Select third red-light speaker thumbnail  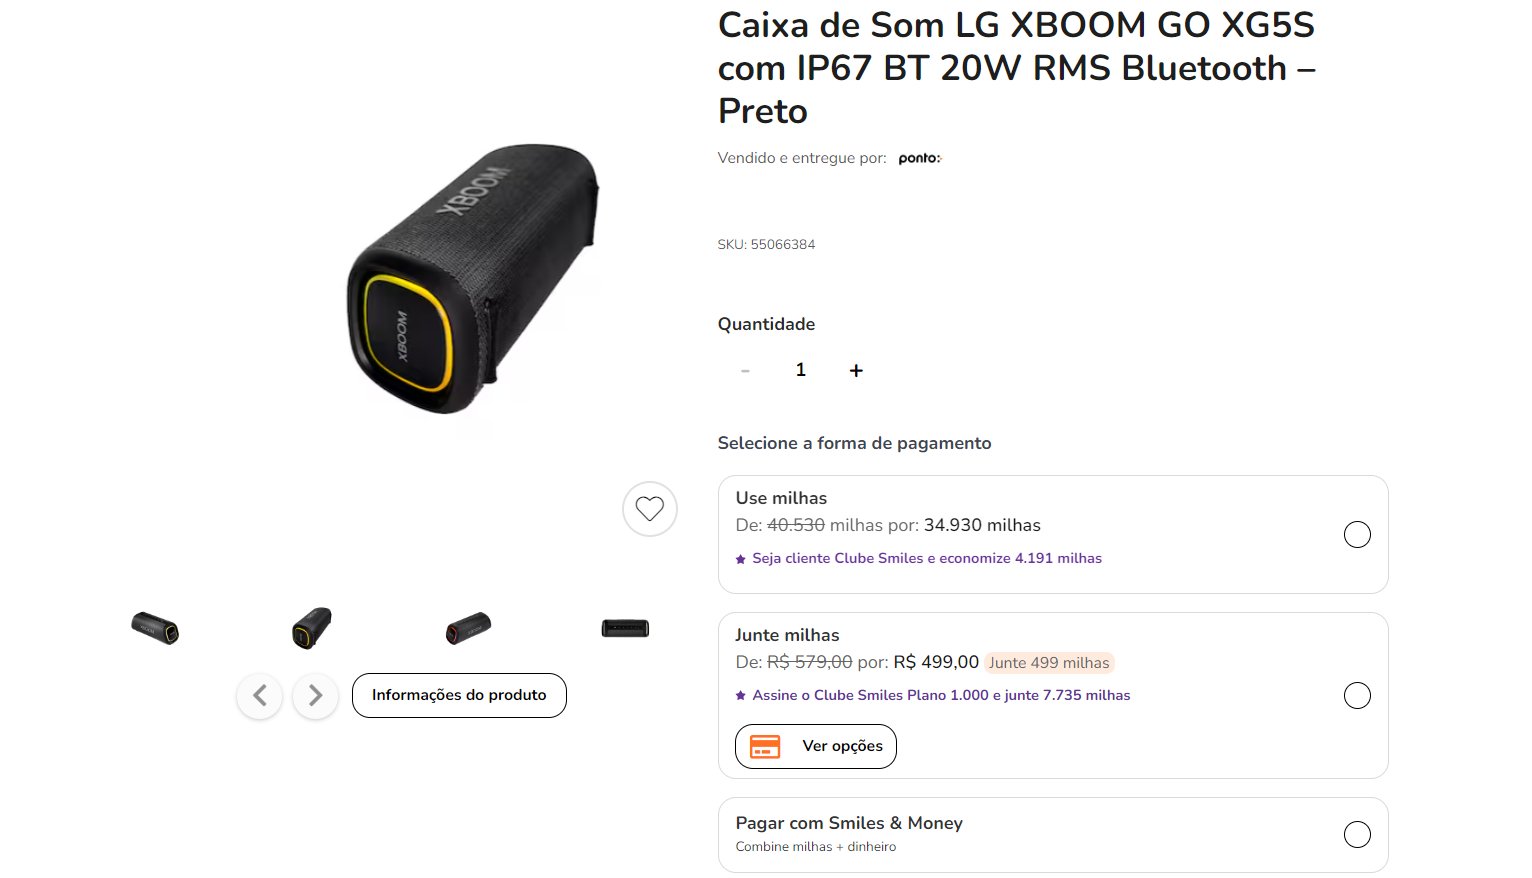[468, 629]
